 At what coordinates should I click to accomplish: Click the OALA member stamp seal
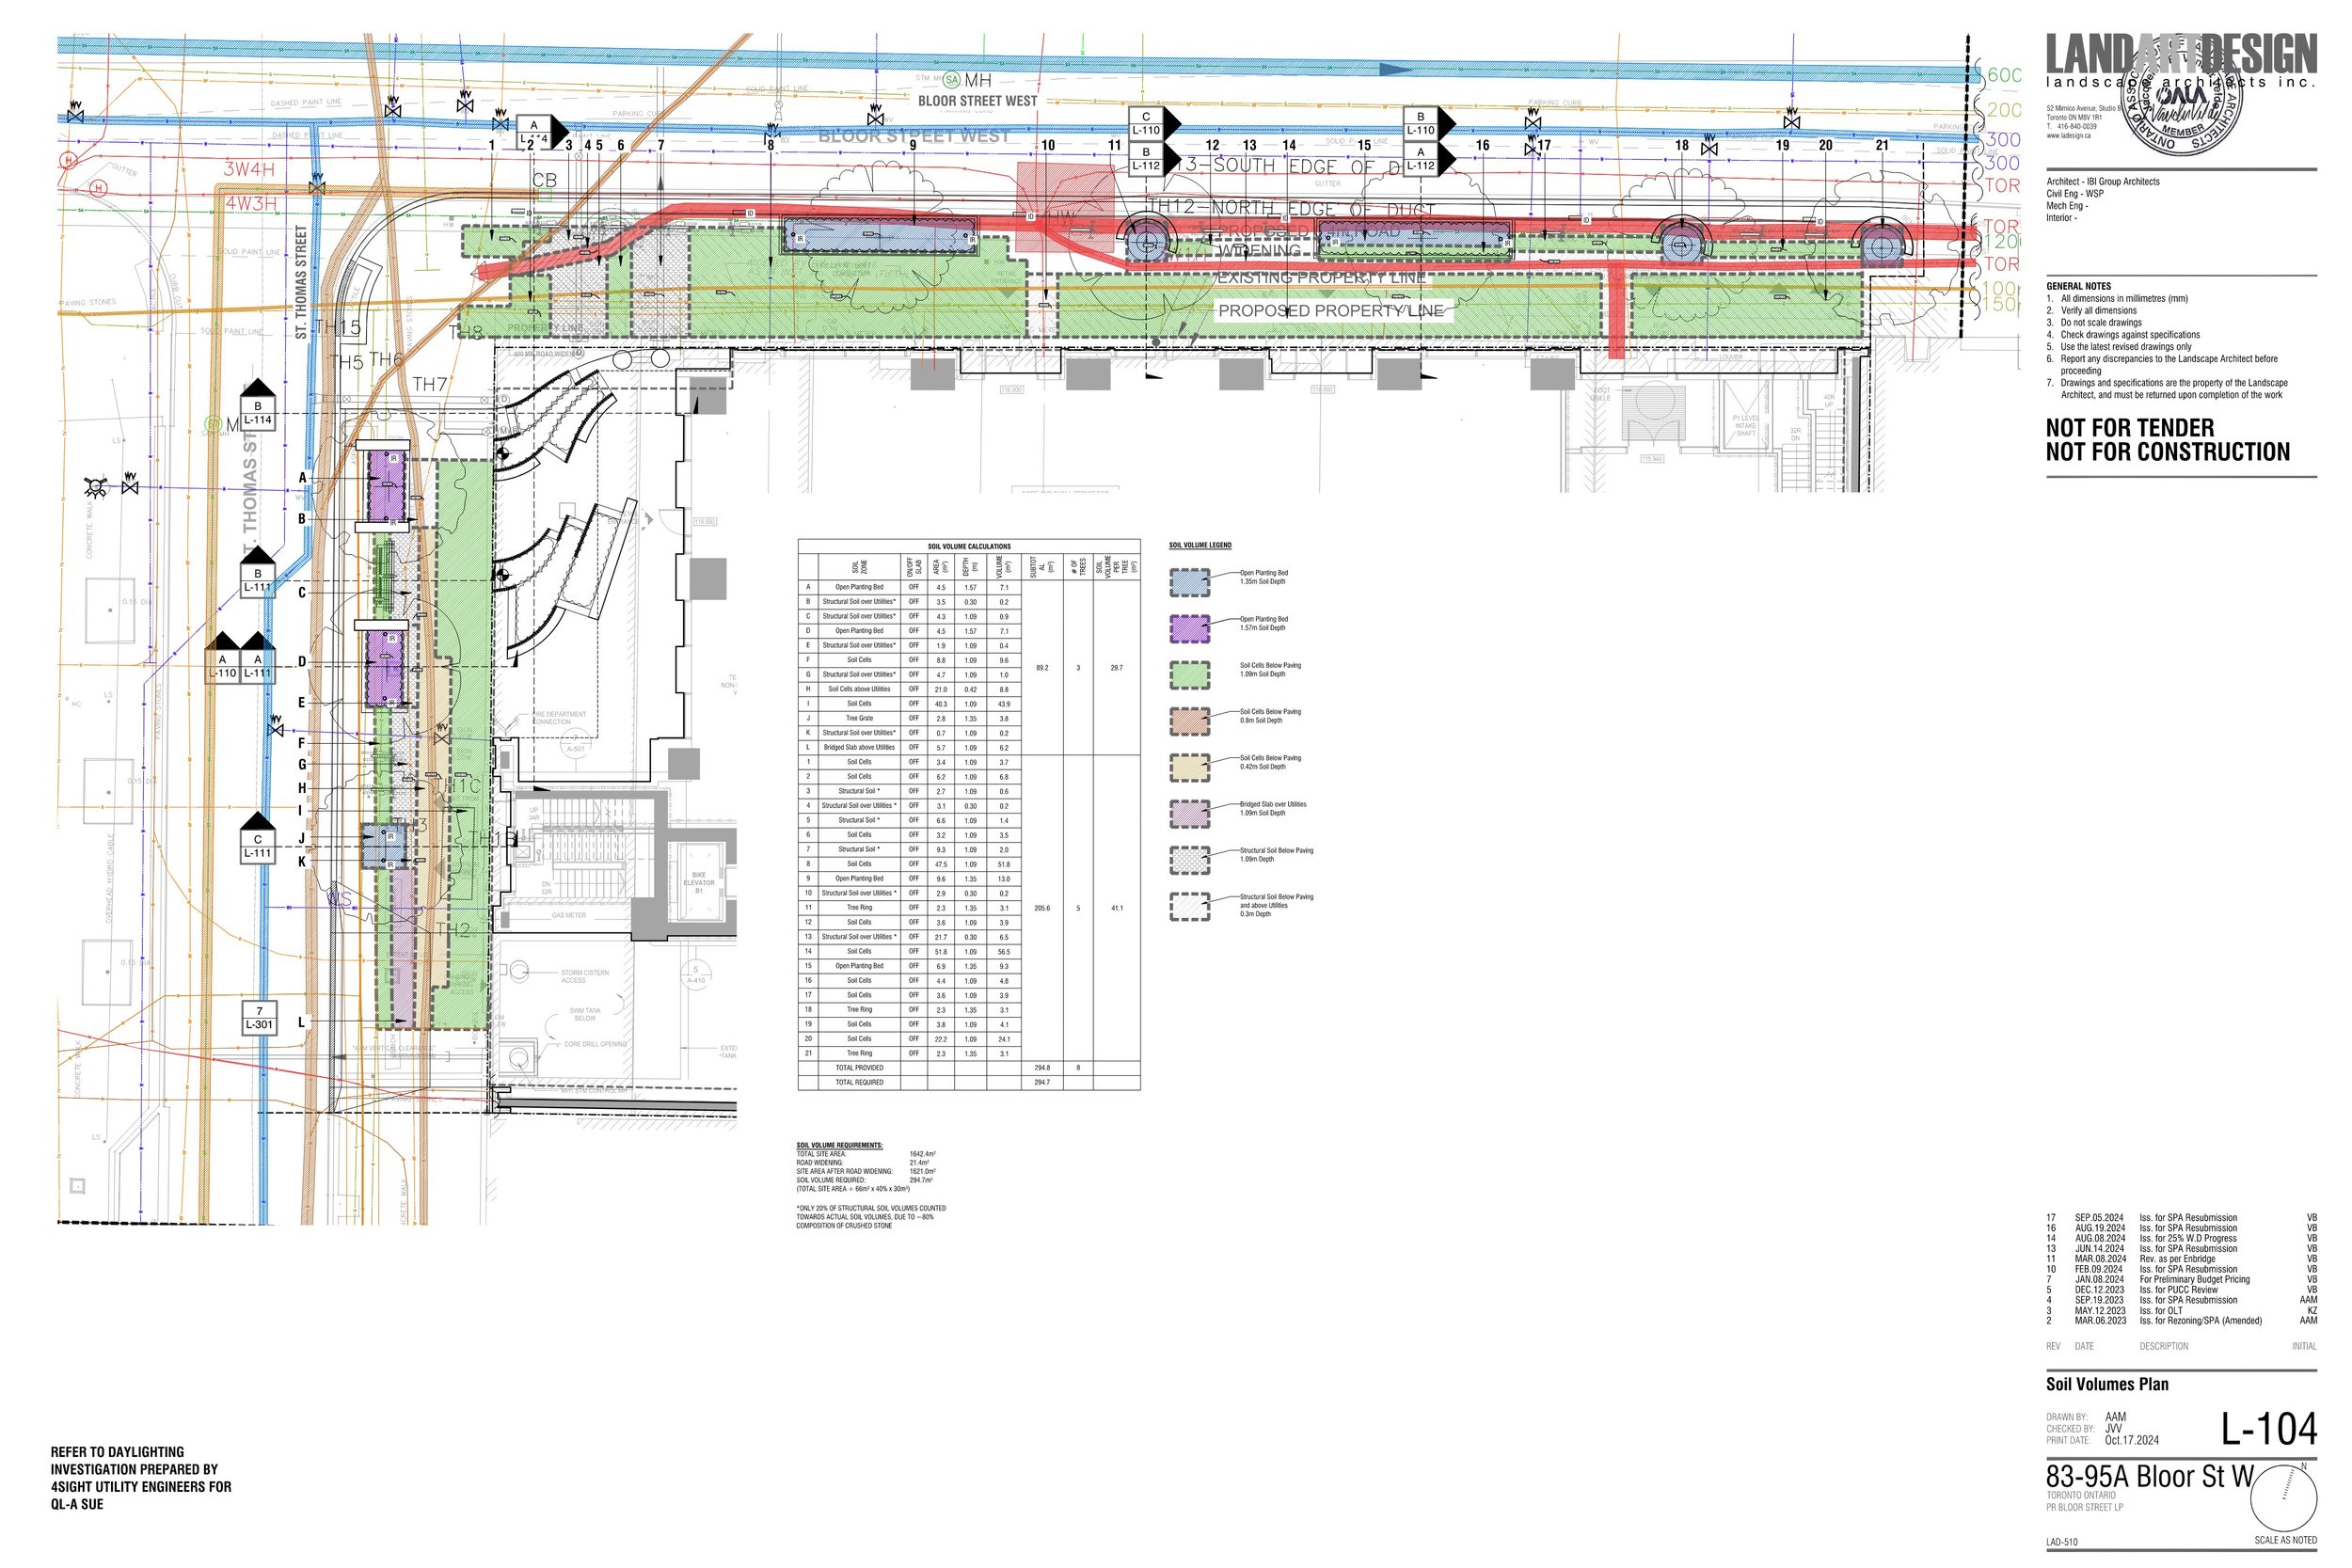pos(2181,97)
